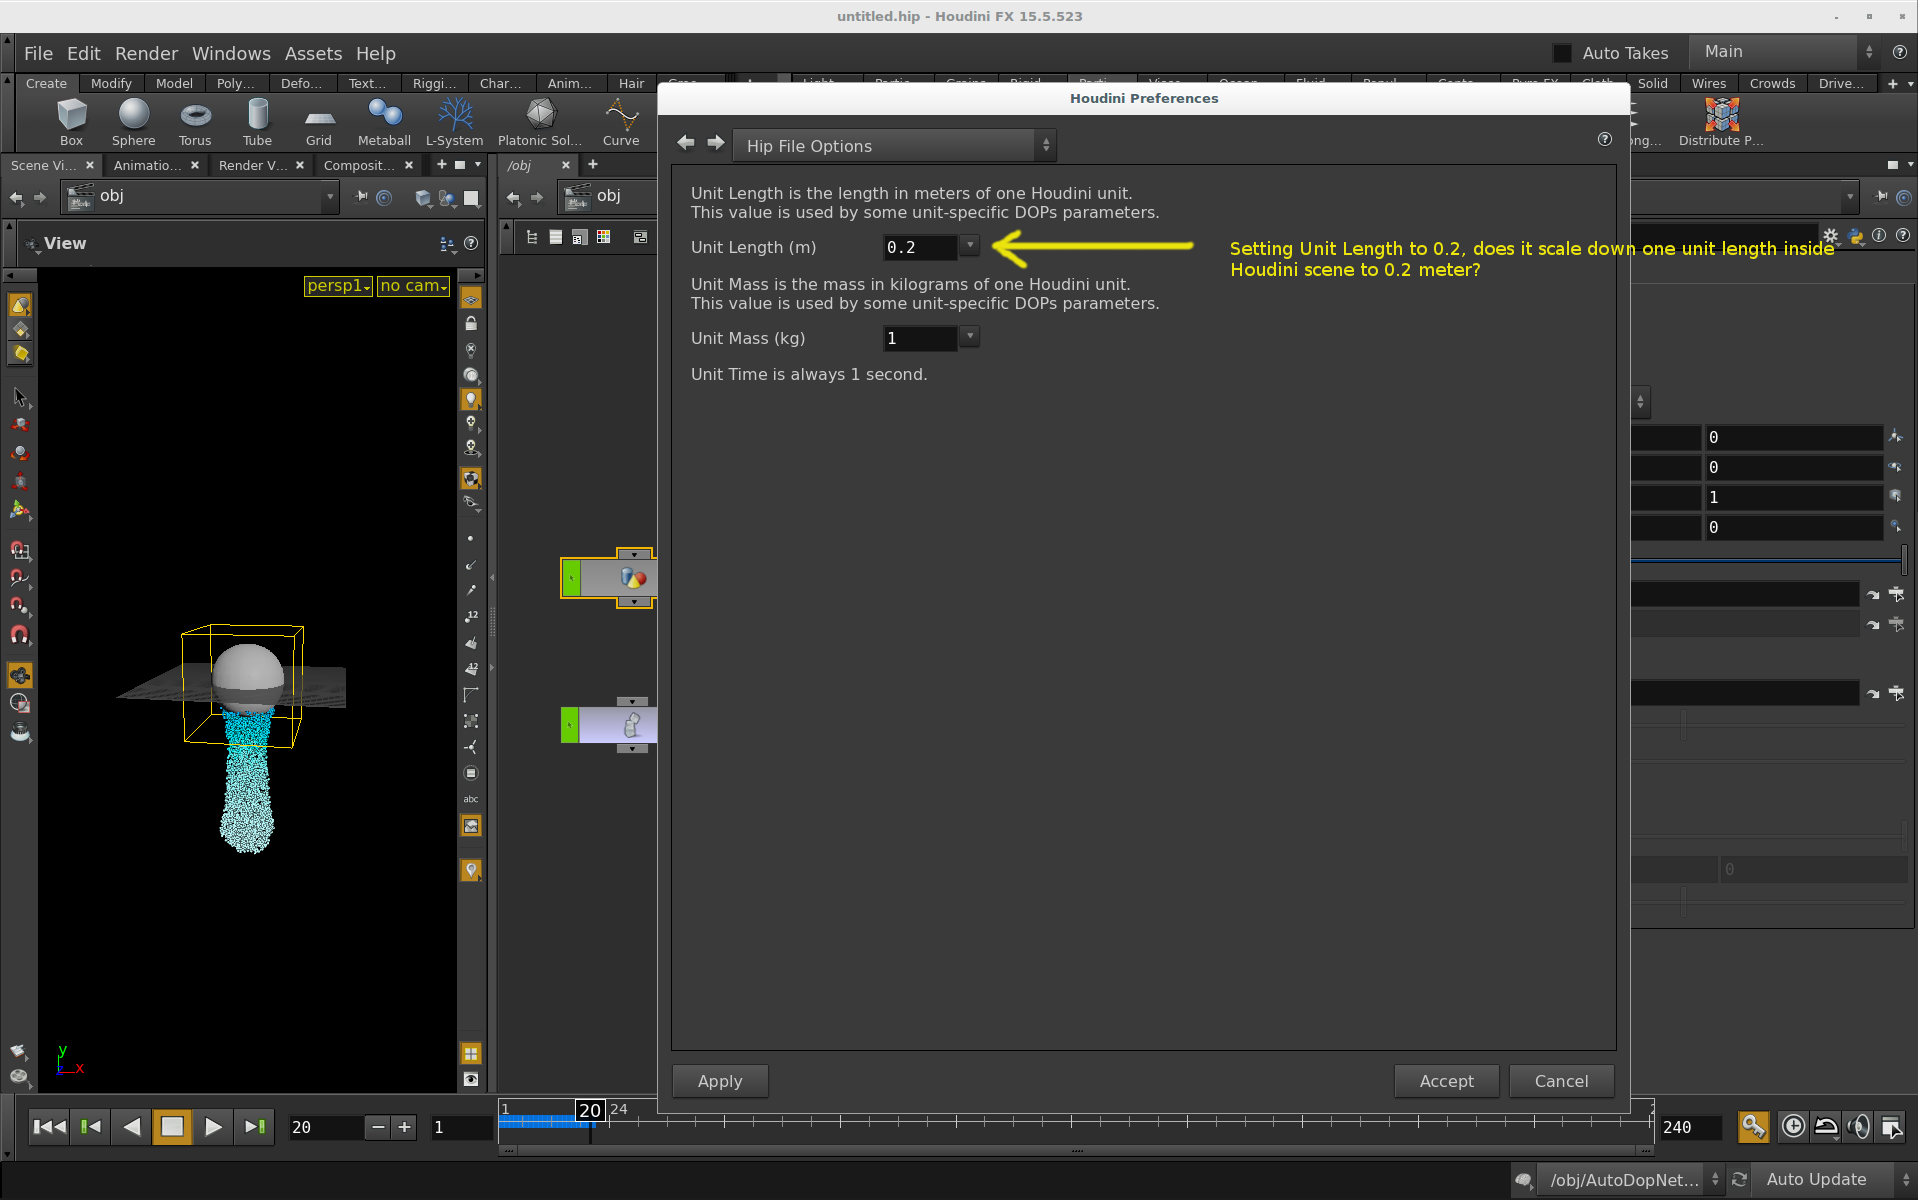Toggle the pin icon in Scene View path bar
Image resolution: width=1918 pixels, height=1200 pixels.
tap(361, 197)
